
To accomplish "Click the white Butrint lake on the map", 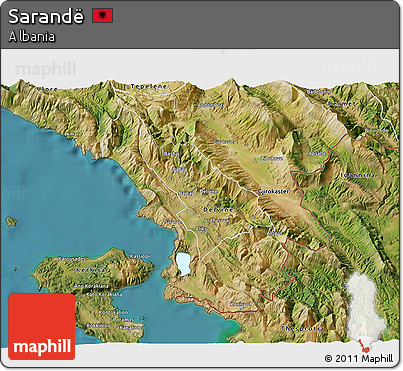I will click(x=183, y=263).
